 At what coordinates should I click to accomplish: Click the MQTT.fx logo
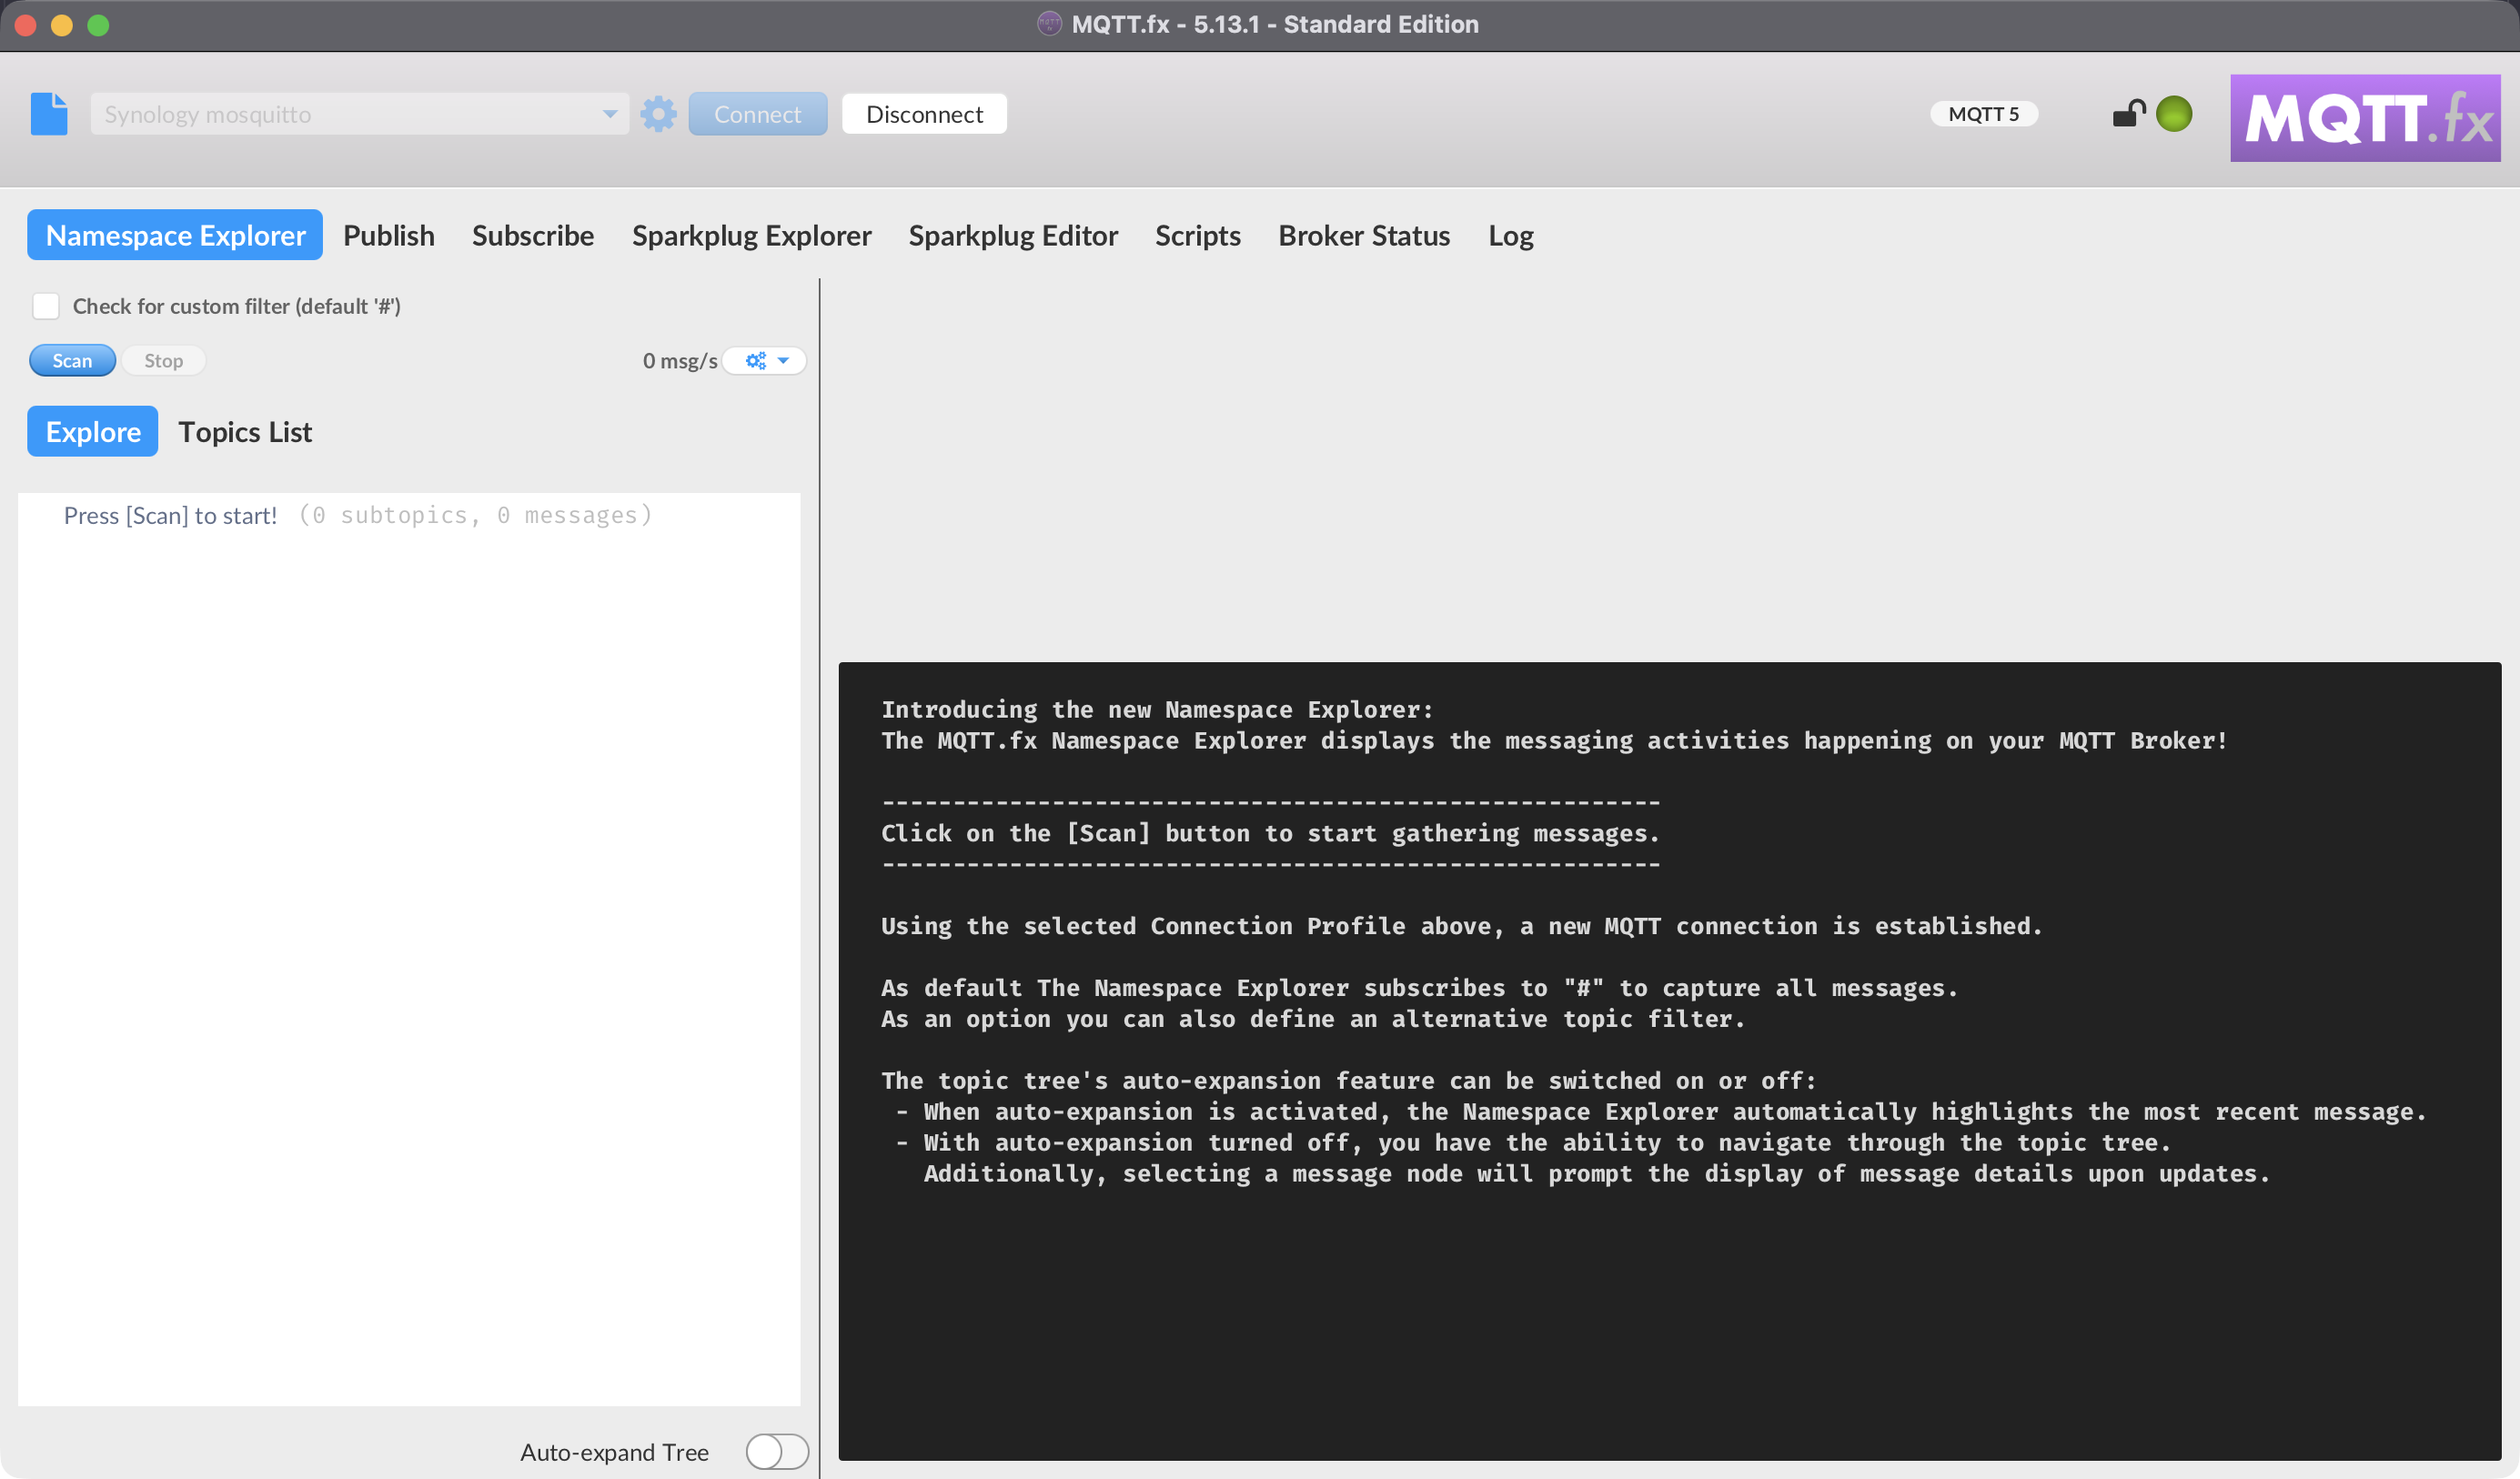point(2365,118)
